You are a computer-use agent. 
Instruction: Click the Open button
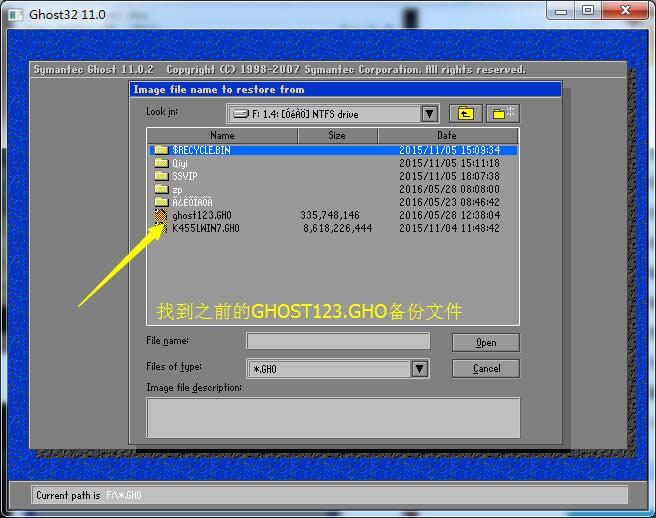[x=485, y=342]
